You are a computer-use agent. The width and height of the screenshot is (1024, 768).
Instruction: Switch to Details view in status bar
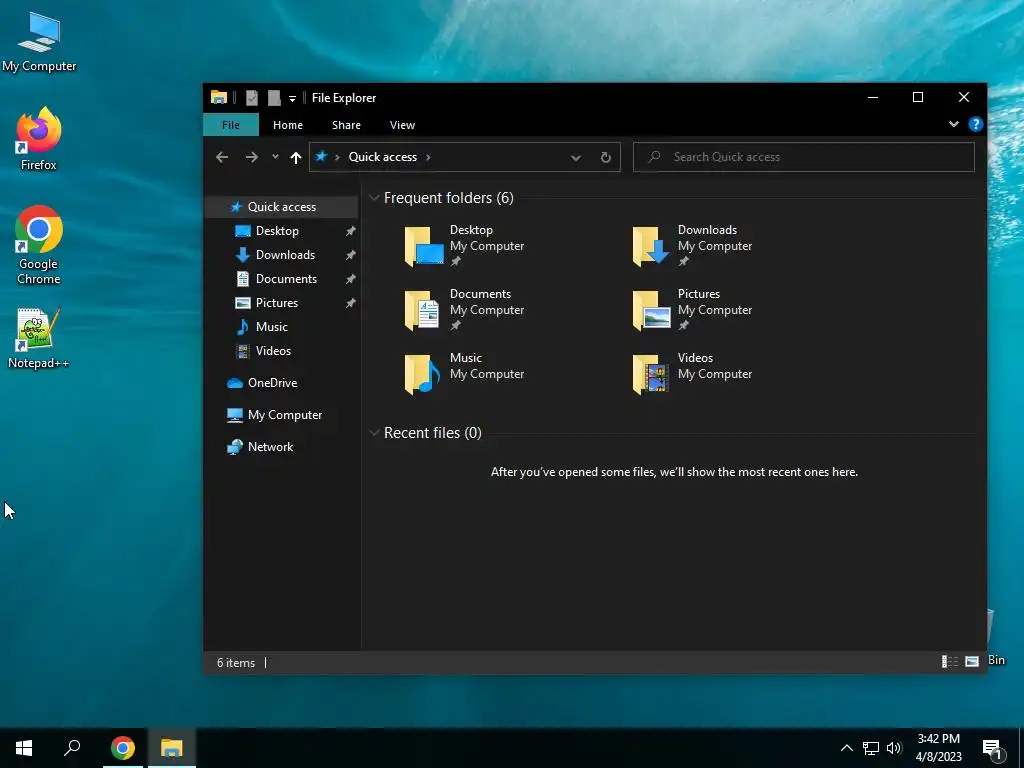click(950, 662)
